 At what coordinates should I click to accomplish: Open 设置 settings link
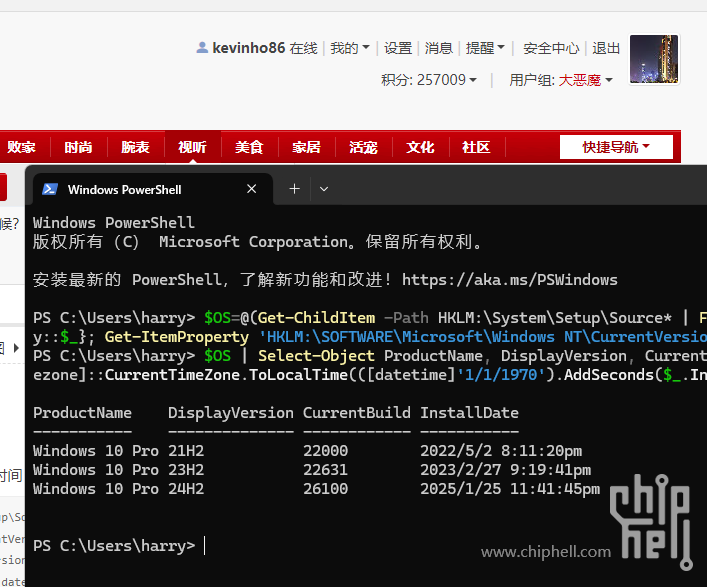point(398,48)
